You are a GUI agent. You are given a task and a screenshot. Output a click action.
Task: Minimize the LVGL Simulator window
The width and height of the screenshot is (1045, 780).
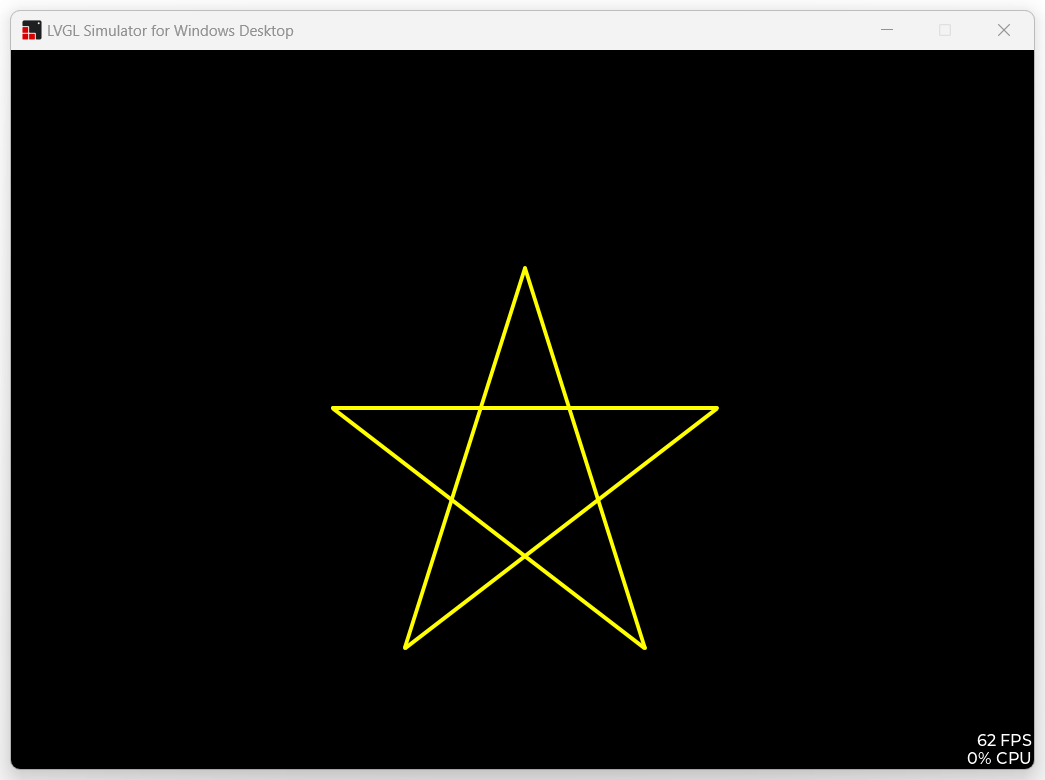(886, 30)
